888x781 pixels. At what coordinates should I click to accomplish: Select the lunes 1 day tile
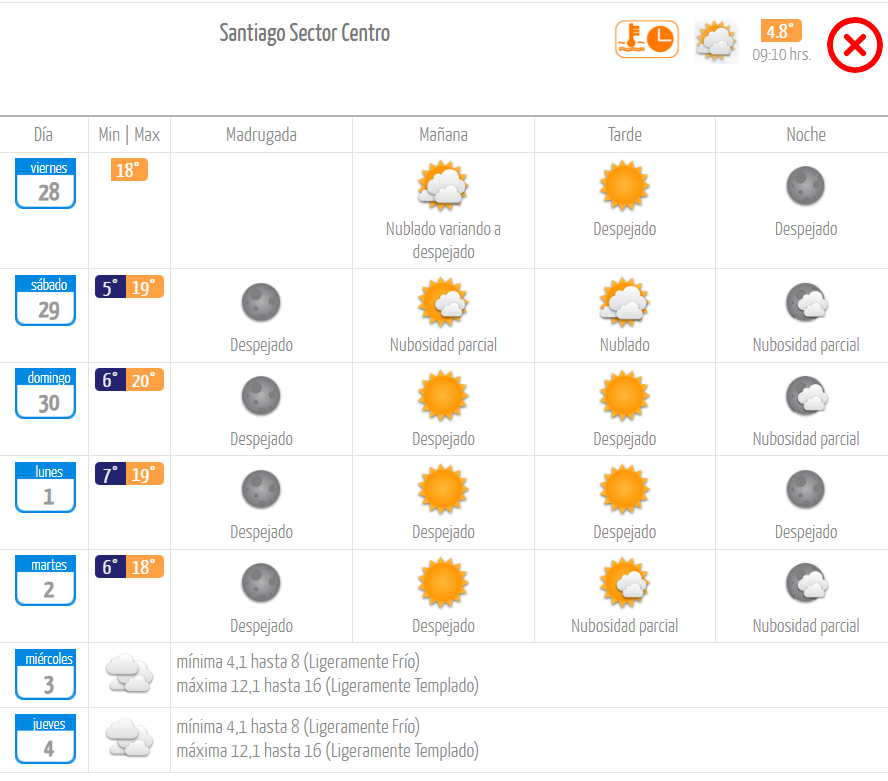point(45,487)
